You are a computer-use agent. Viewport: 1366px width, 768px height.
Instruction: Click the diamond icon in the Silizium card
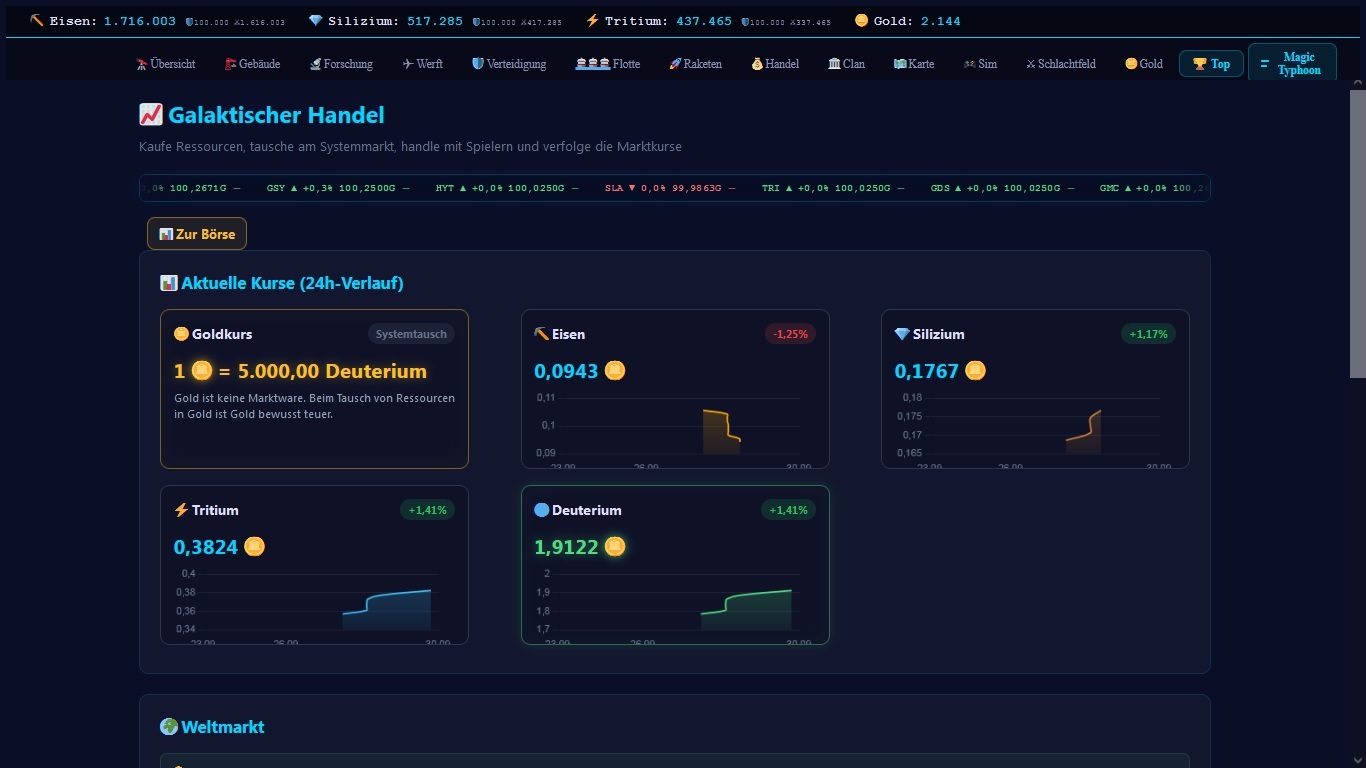(902, 334)
